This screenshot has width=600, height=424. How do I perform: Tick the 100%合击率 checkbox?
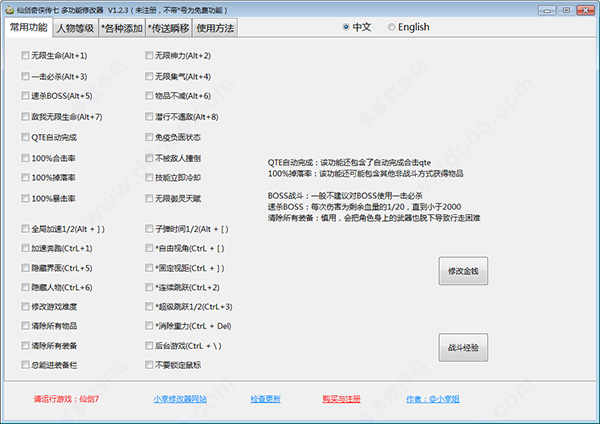tap(25, 158)
